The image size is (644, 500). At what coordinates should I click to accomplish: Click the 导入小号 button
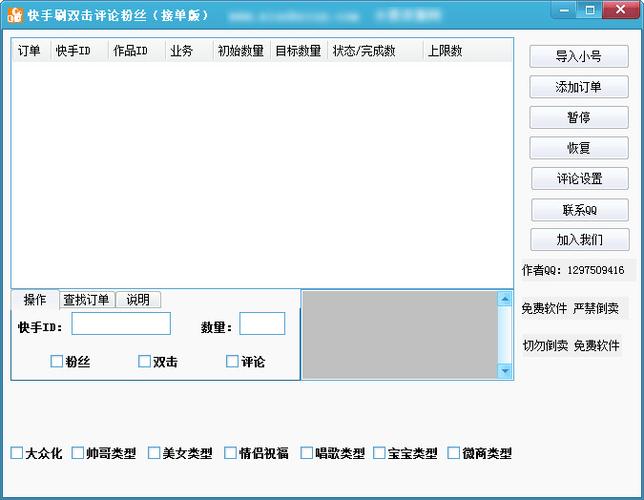[x=579, y=56]
